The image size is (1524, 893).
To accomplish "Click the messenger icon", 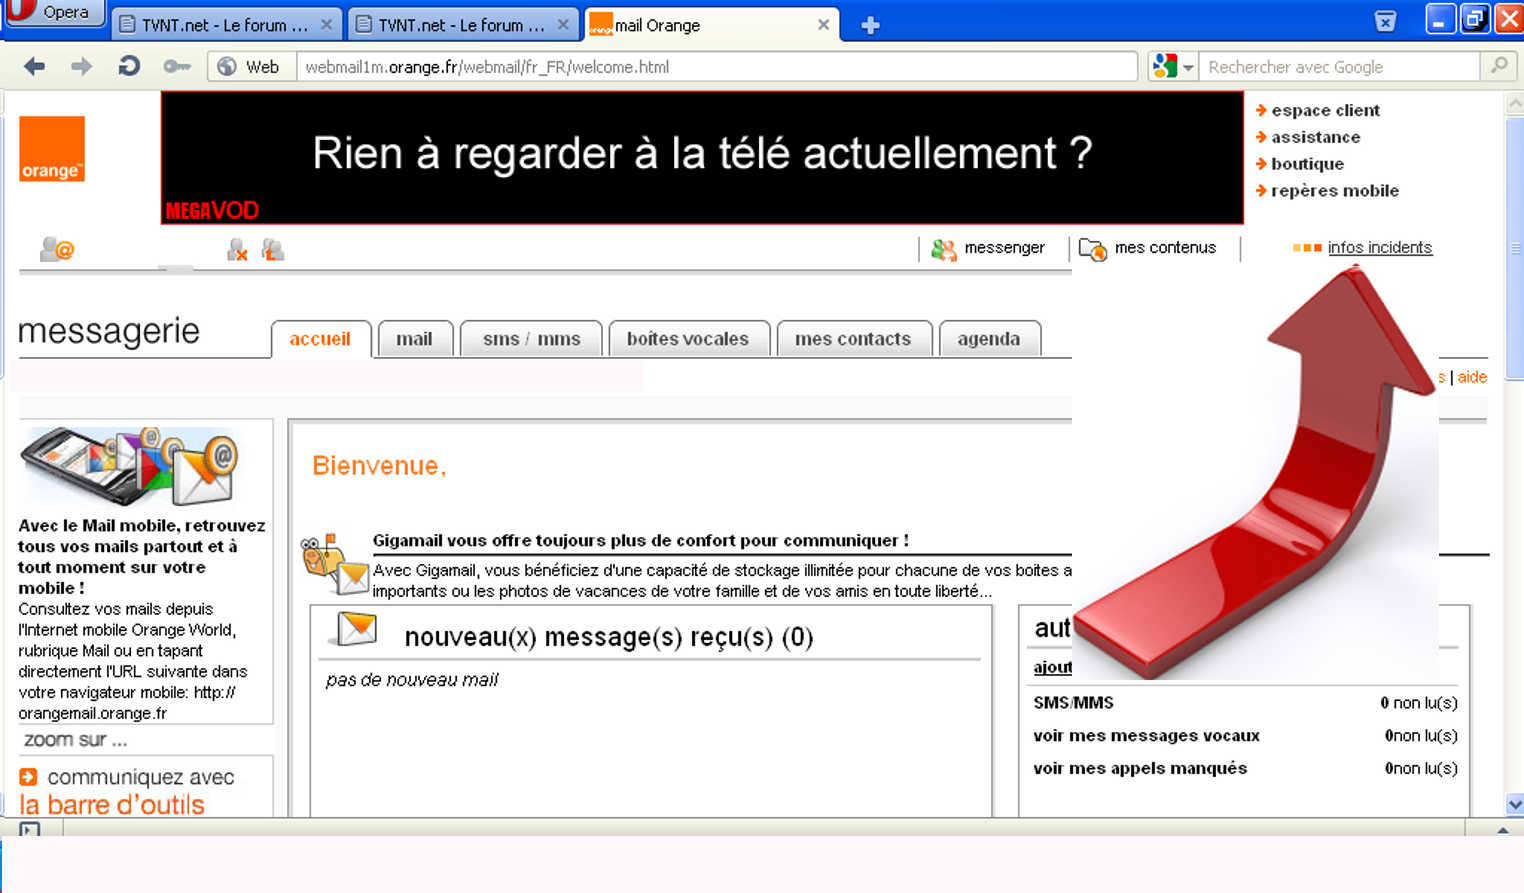I will 943,249.
